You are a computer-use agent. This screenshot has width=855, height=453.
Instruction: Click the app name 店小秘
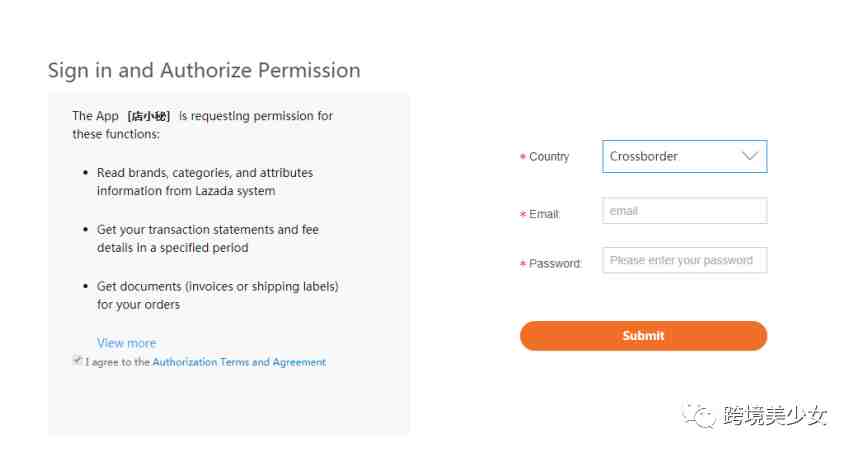click(x=149, y=116)
